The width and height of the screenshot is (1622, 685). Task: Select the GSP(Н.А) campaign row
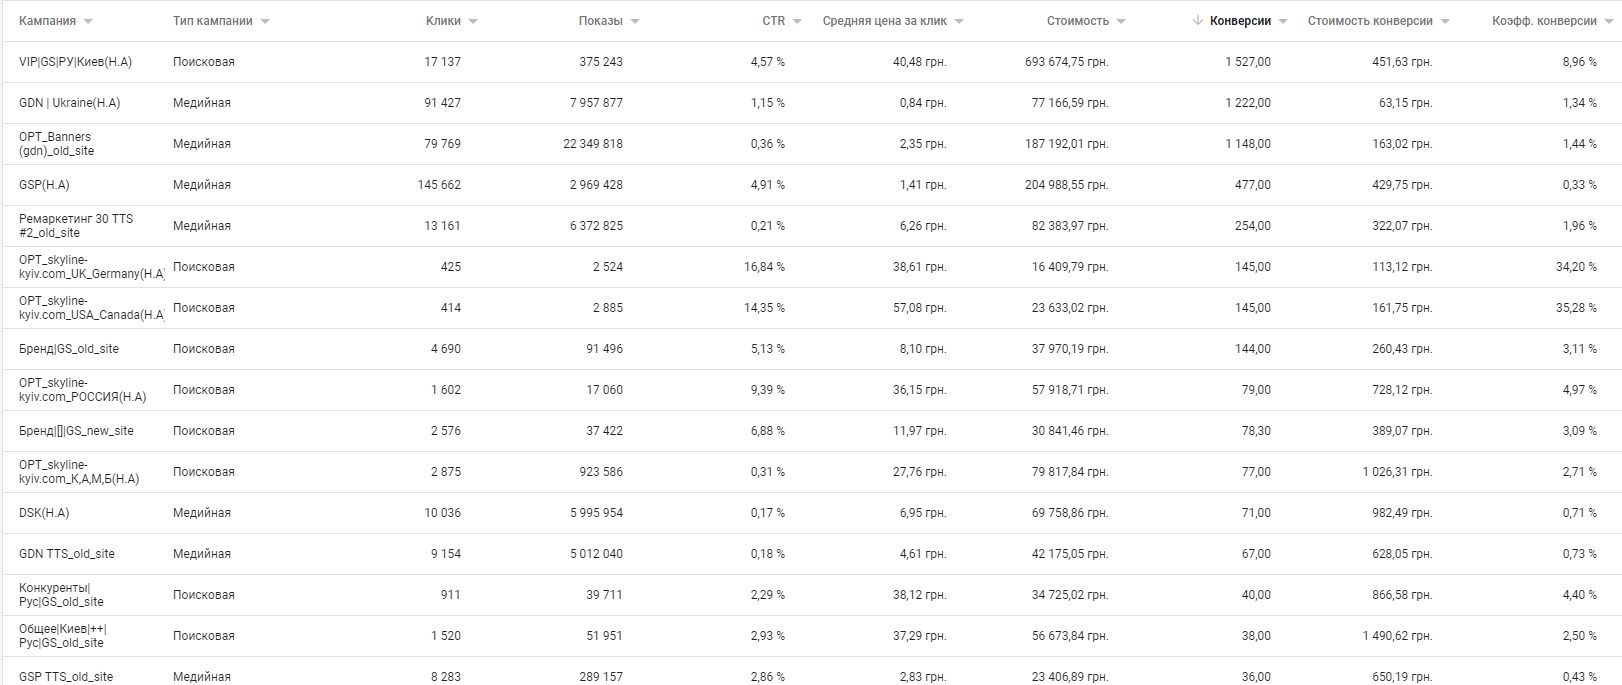click(x=811, y=185)
